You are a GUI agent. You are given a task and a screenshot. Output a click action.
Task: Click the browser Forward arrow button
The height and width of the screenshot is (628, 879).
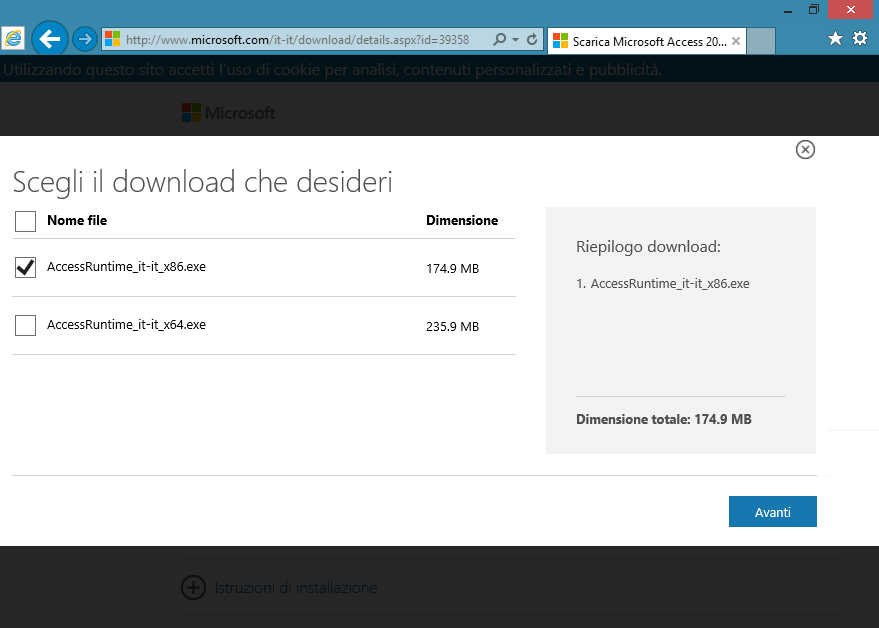tap(85, 40)
